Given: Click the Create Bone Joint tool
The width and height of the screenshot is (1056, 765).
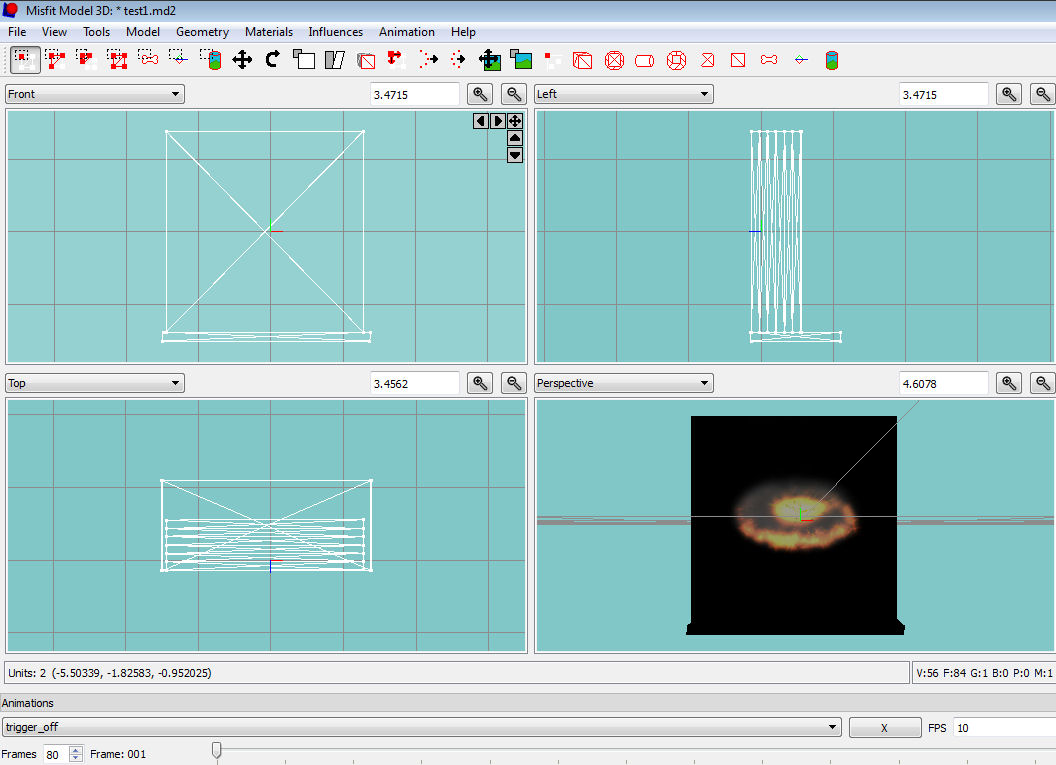Looking at the screenshot, I should point(769,60).
